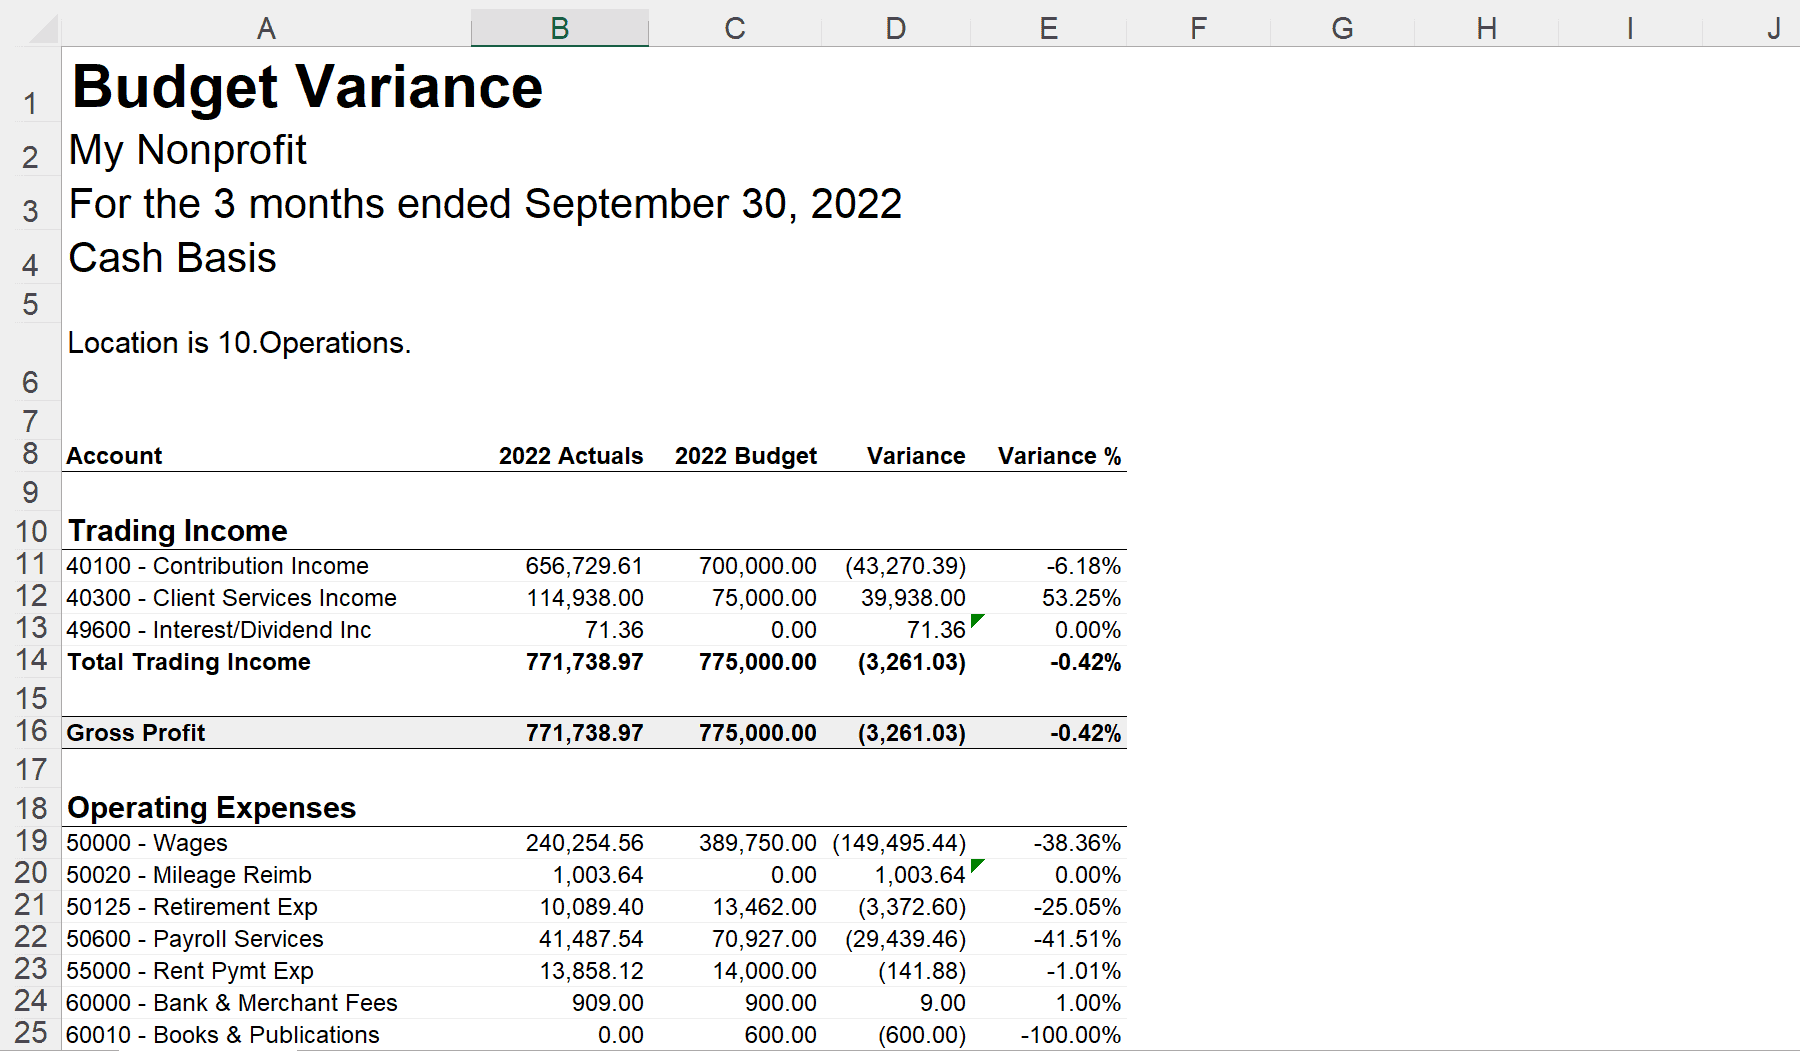
Task: Click 'Location is 10.Operations.' cell
Action: (x=239, y=343)
